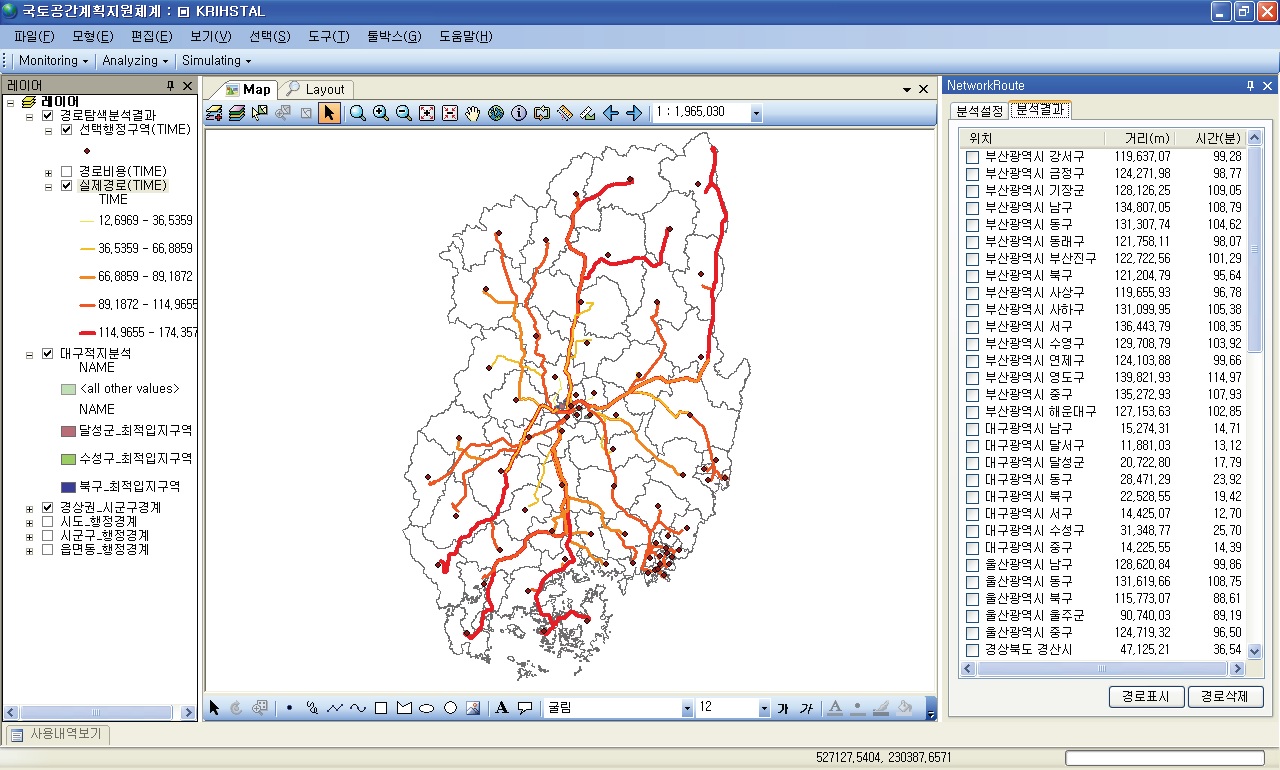Open the Monitoring dropdown menu
Screen dimensions: 1280x770
[53, 61]
